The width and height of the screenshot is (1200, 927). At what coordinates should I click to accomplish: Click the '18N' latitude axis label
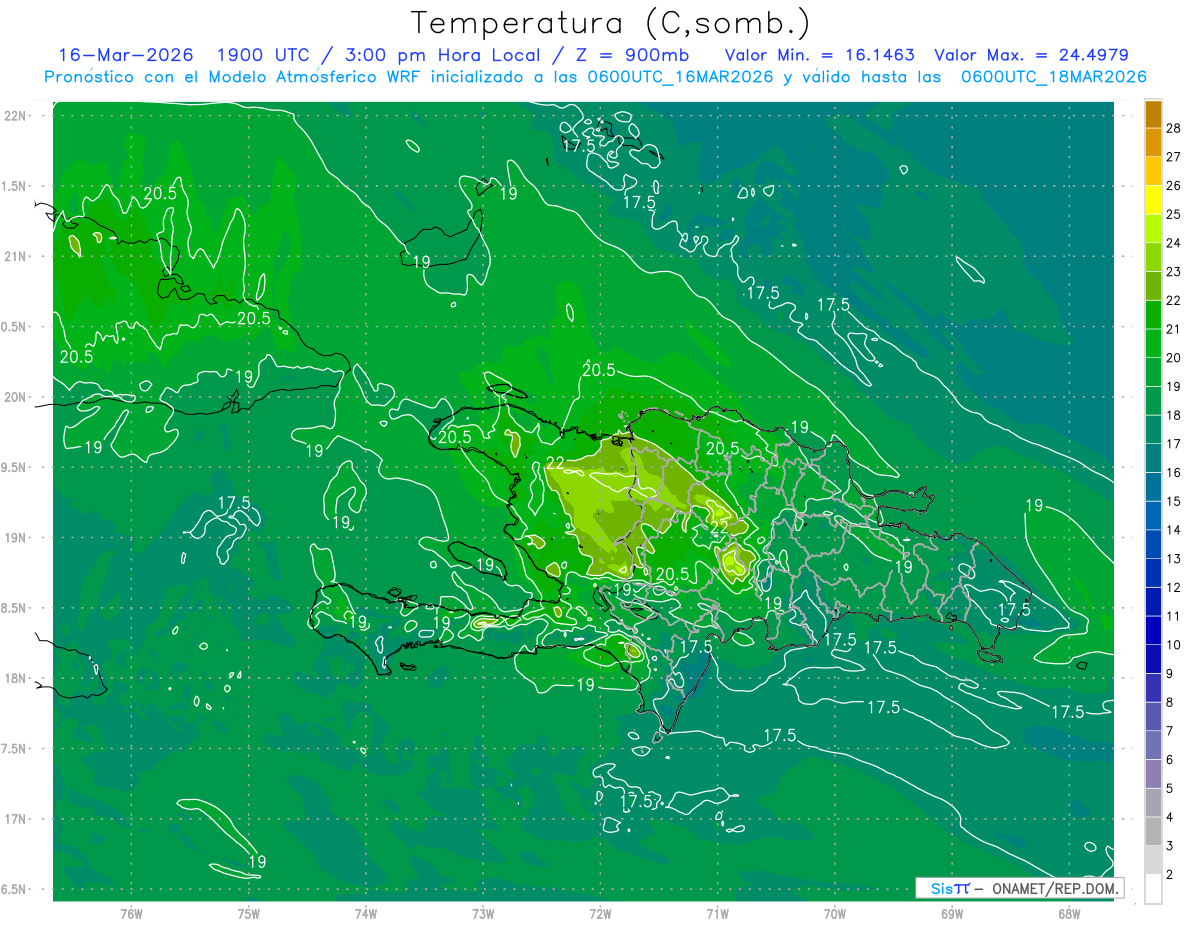[x=16, y=678]
